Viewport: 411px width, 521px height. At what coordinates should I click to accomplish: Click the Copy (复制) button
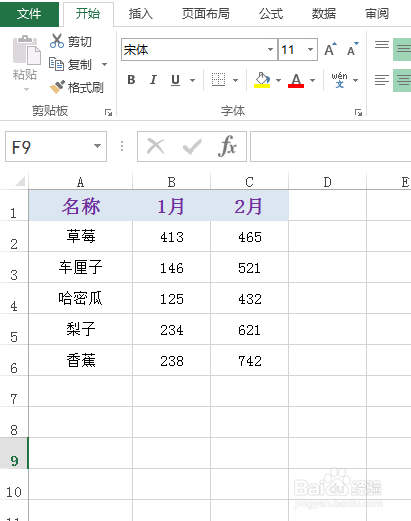(x=70, y=64)
